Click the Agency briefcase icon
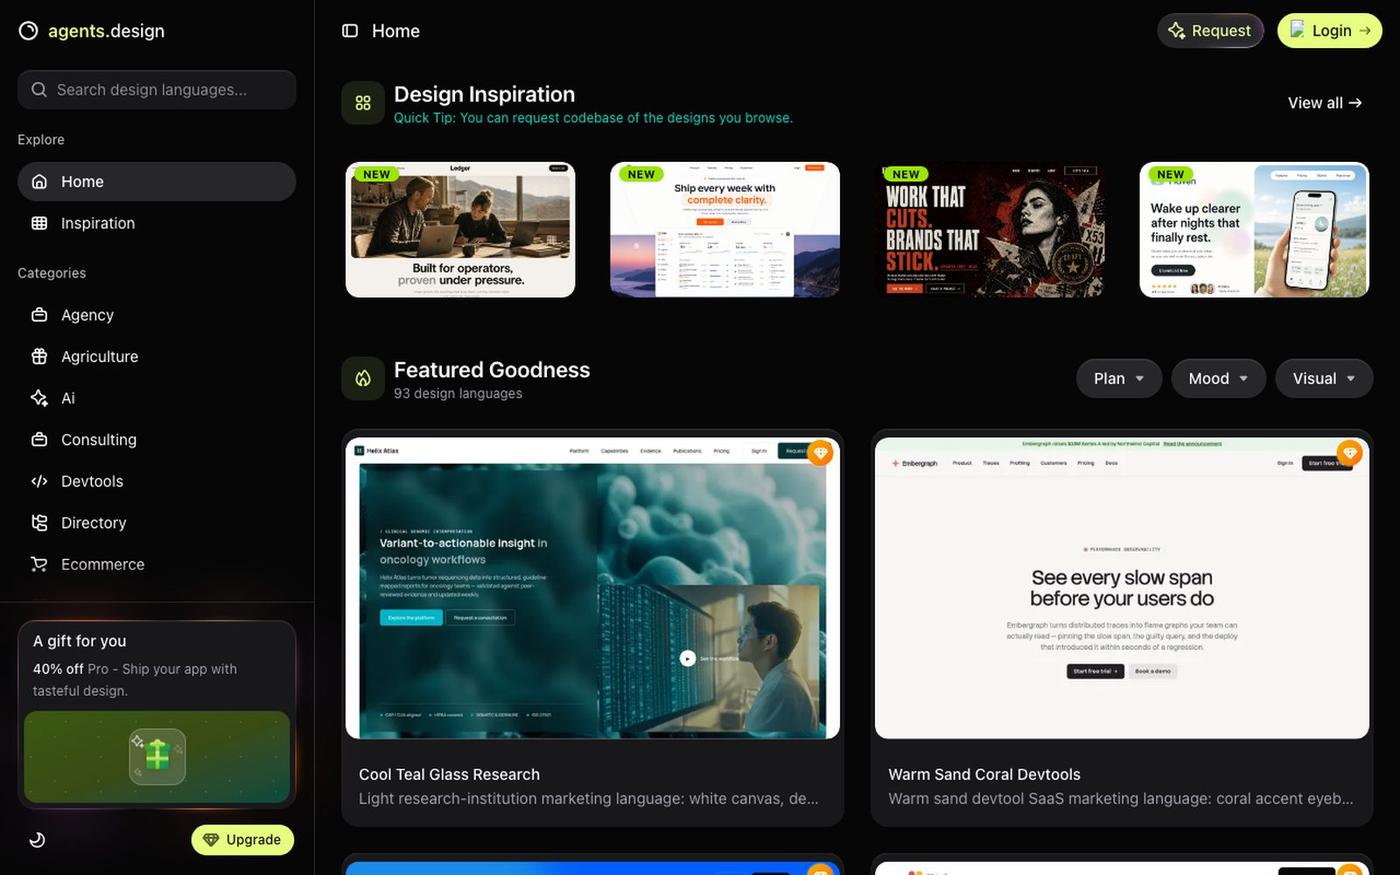This screenshot has width=1400, height=875. (x=39, y=315)
